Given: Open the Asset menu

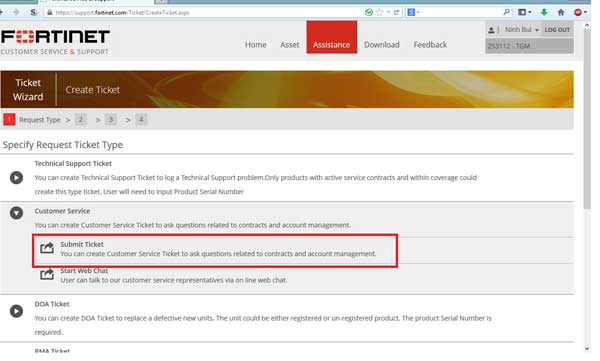Looking at the screenshot, I should 290,45.
